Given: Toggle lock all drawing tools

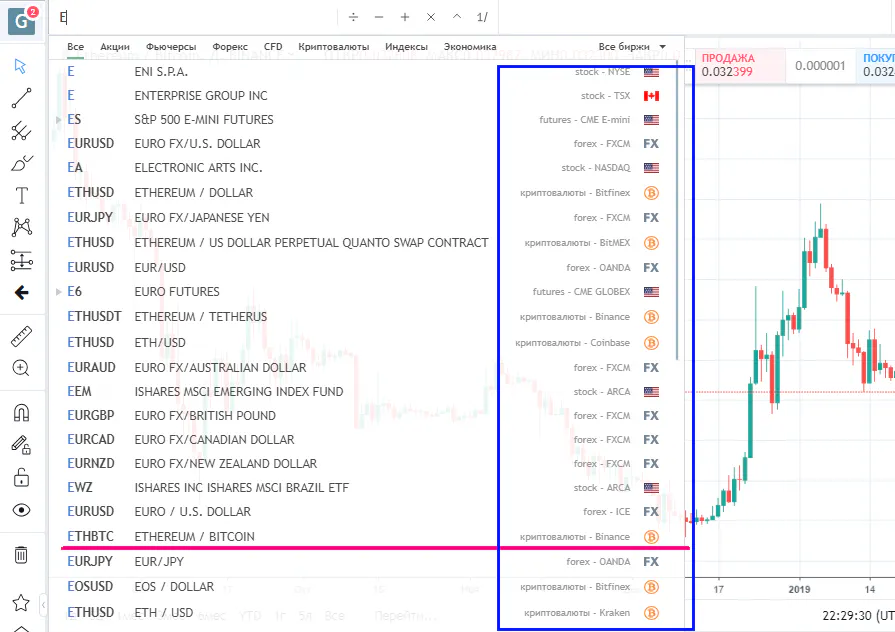Looking at the screenshot, I should [22, 477].
